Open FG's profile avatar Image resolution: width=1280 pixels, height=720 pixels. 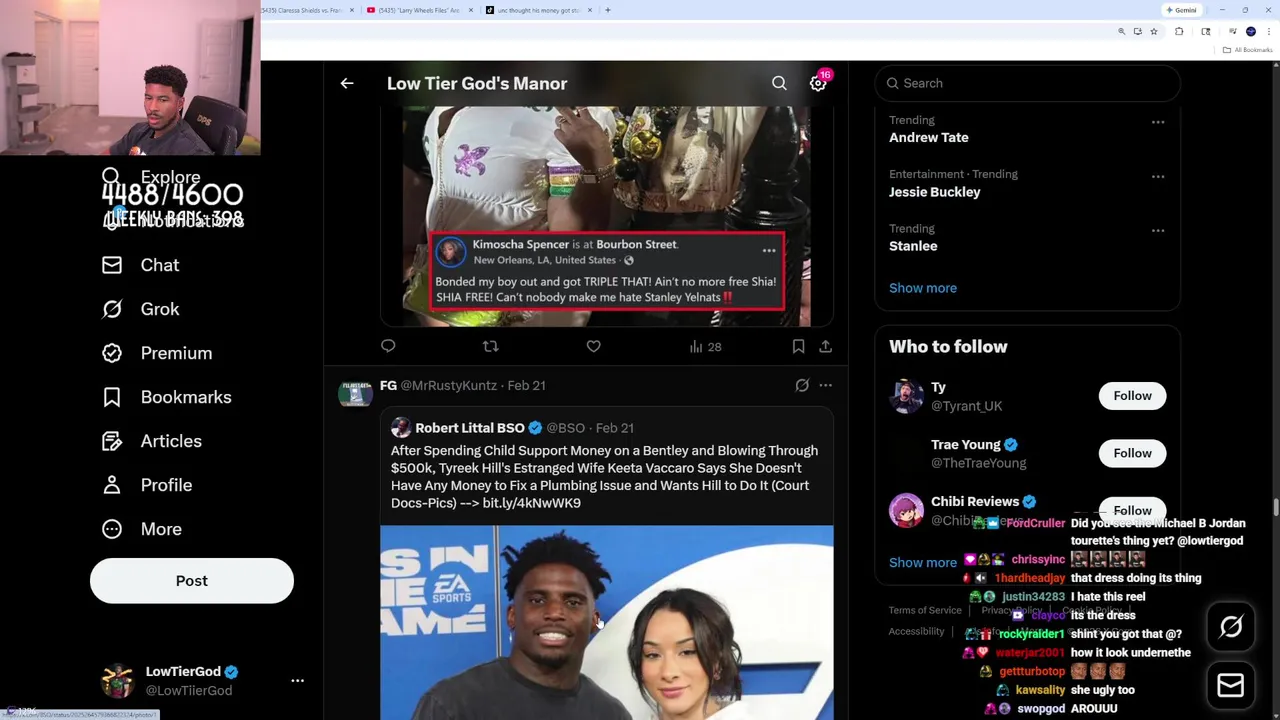pos(355,393)
